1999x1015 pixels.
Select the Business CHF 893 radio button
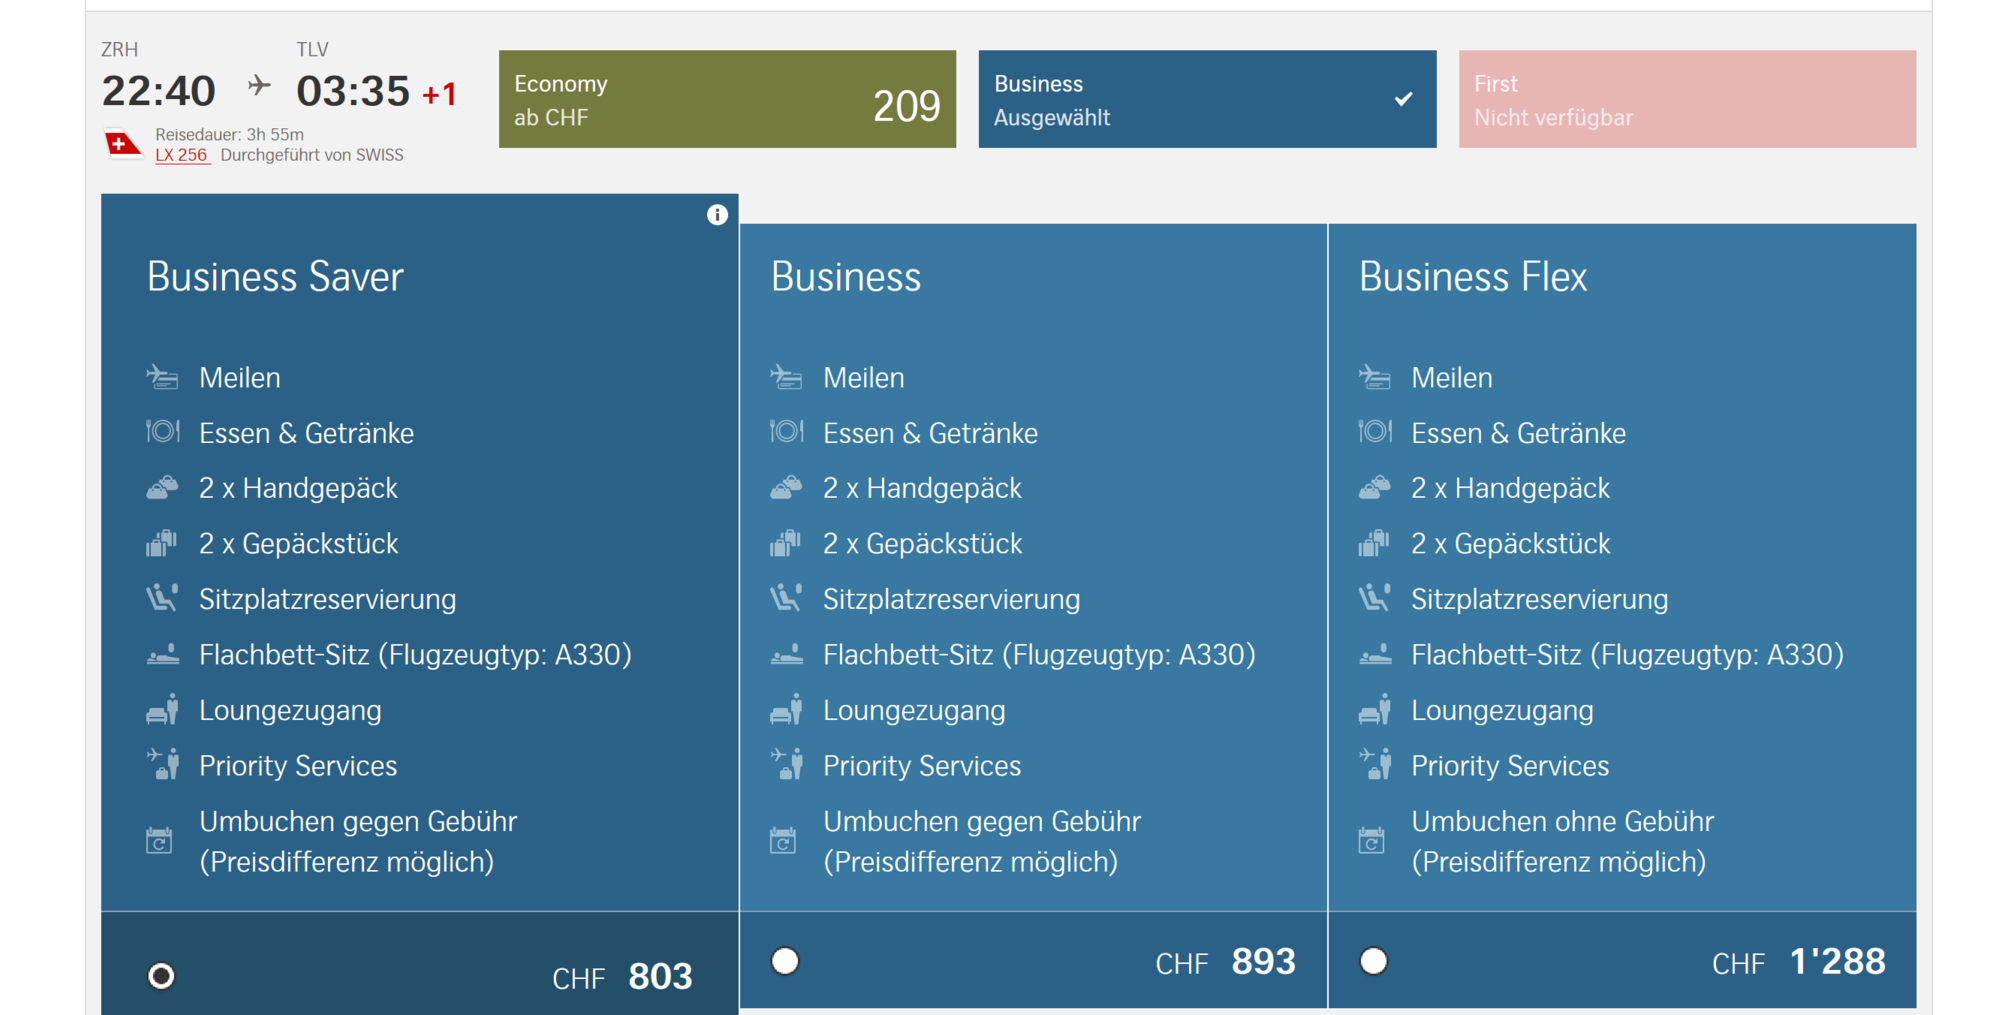[x=785, y=961]
